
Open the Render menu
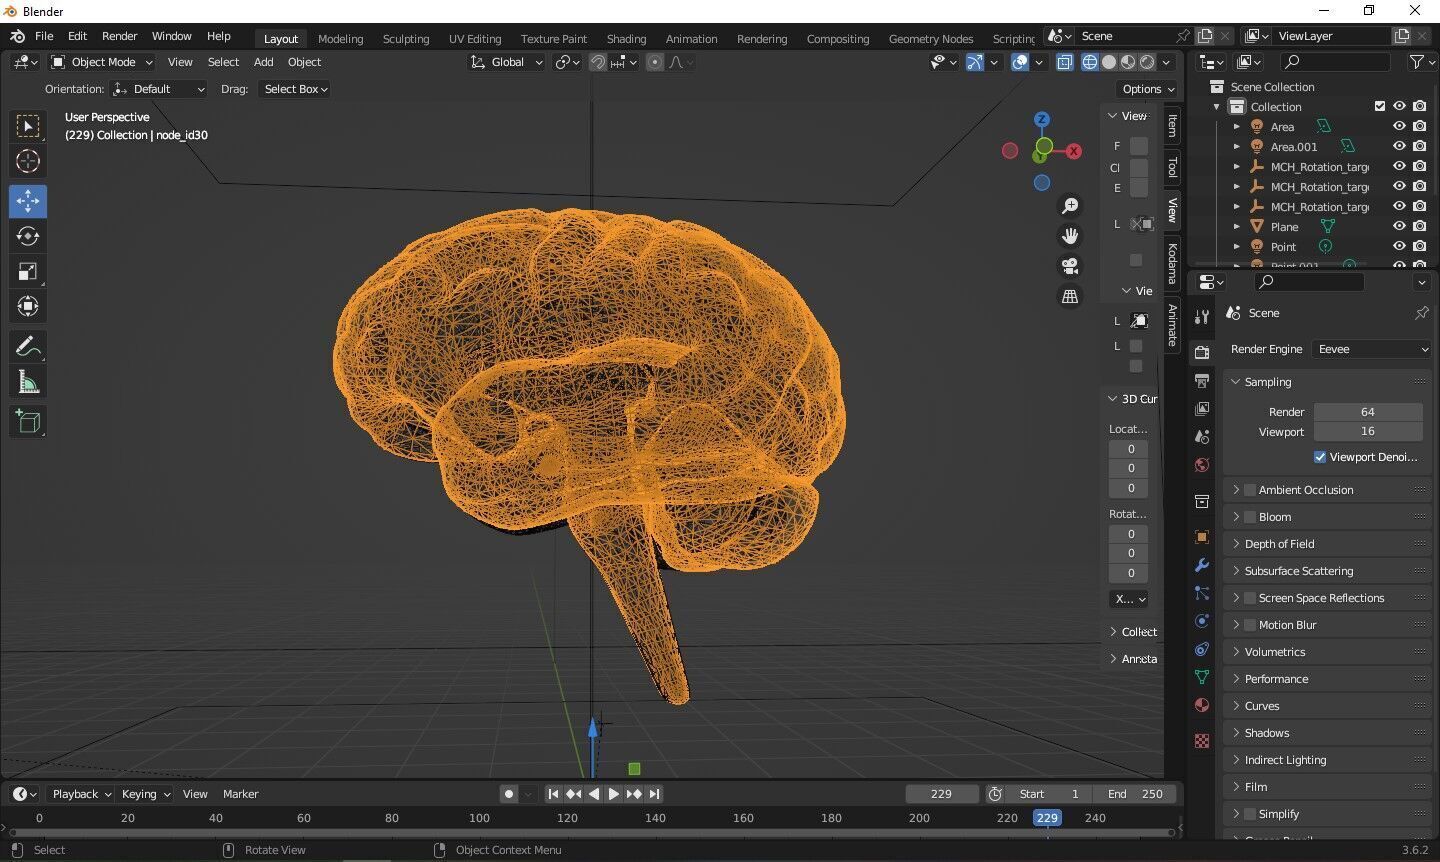pyautogui.click(x=119, y=36)
